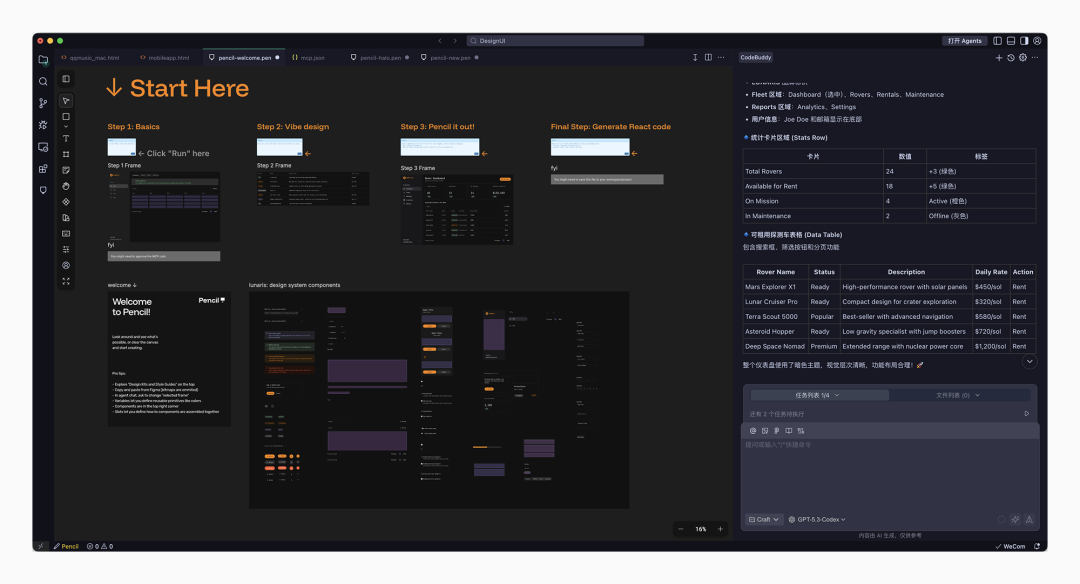Toggle the primary left sidebar layout

click(x=997, y=41)
